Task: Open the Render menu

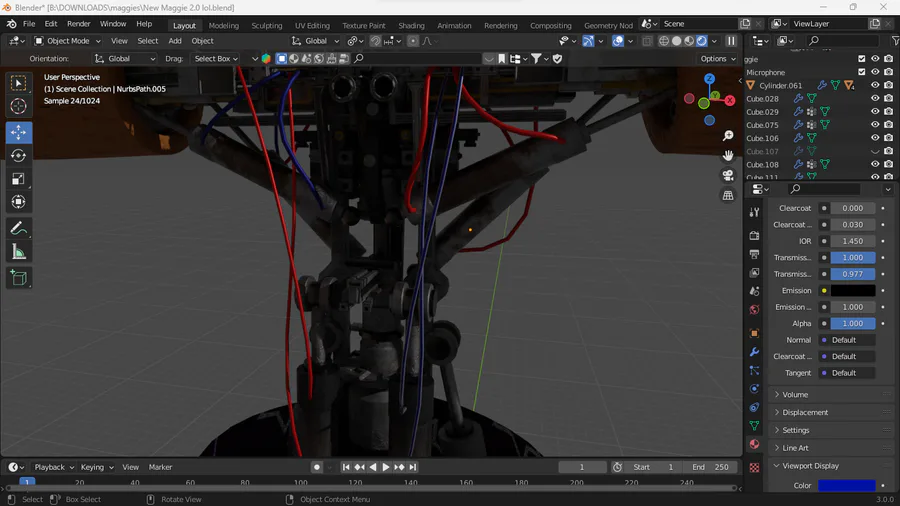Action: 78,24
